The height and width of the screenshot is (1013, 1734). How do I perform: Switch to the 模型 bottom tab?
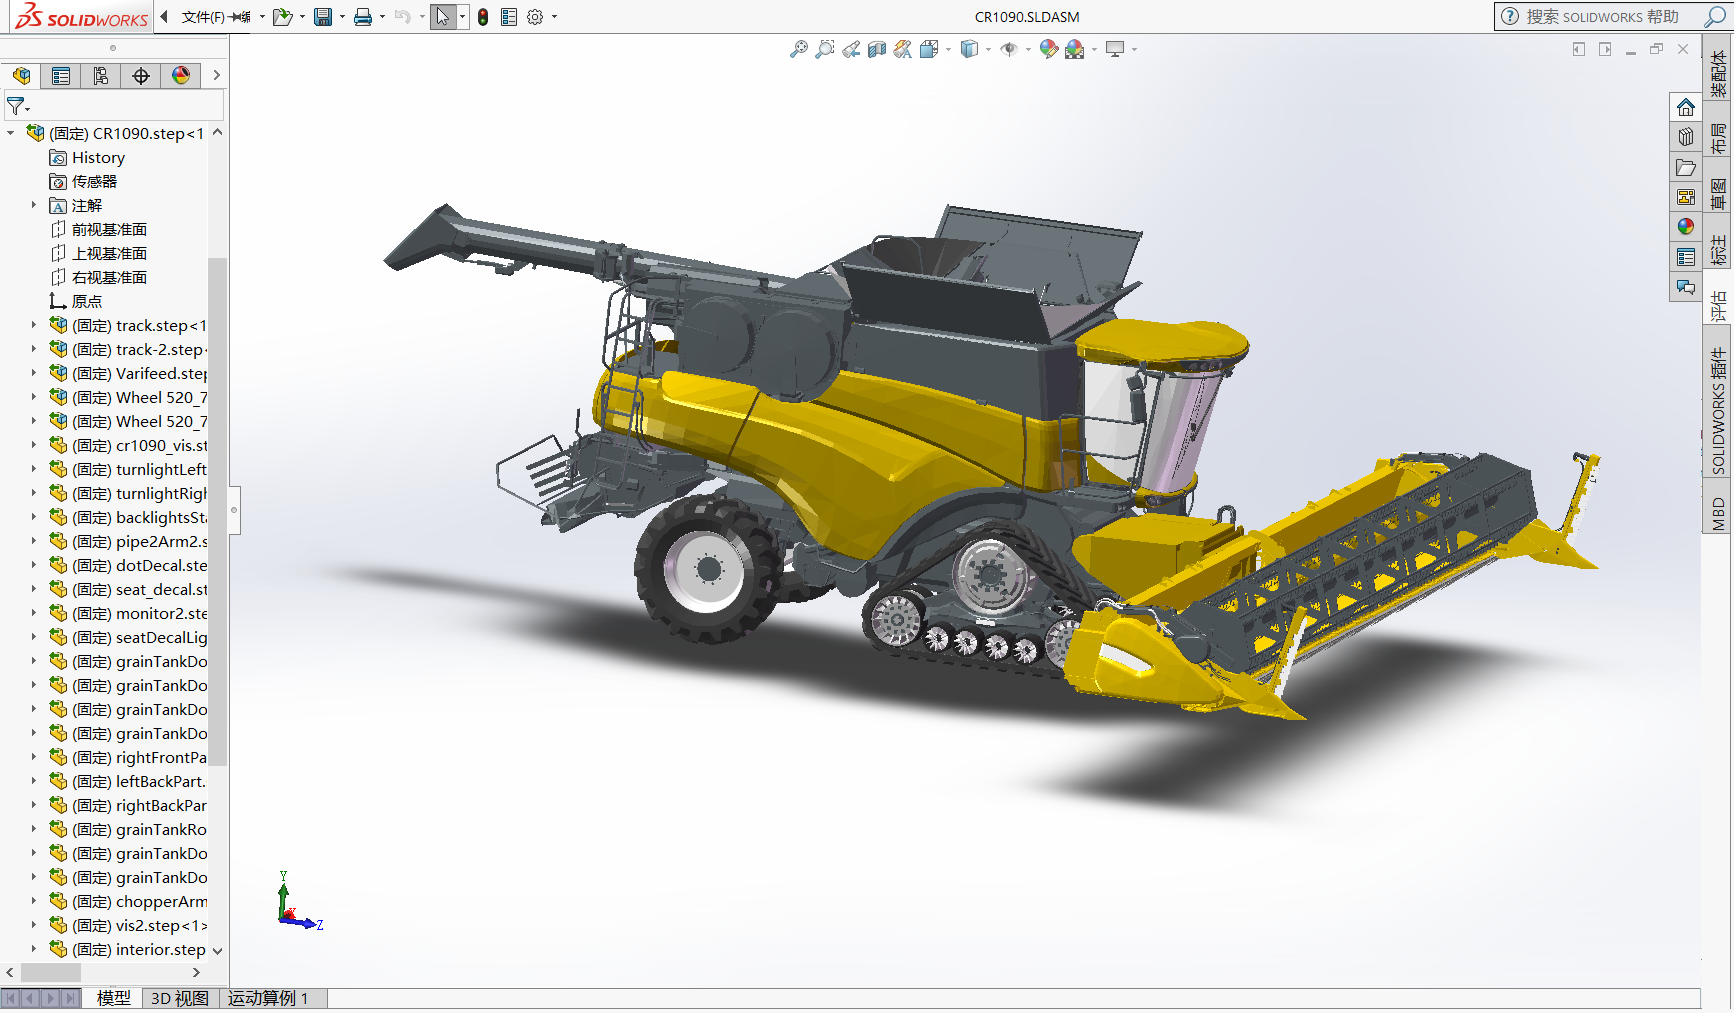point(113,998)
